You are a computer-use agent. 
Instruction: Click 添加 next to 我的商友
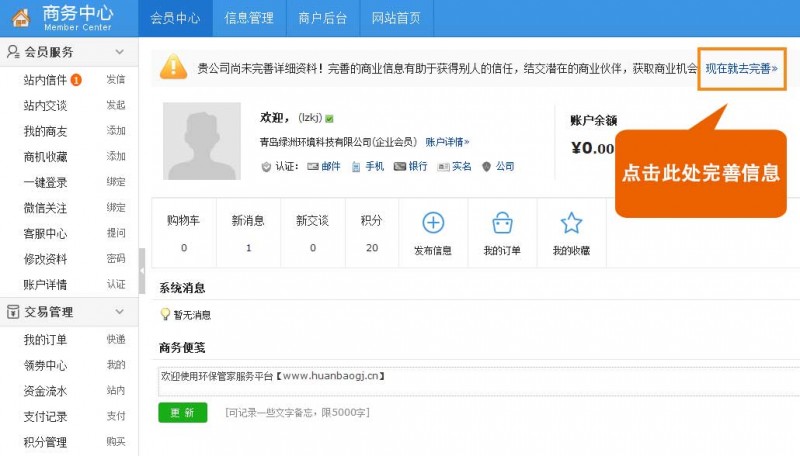[116, 131]
